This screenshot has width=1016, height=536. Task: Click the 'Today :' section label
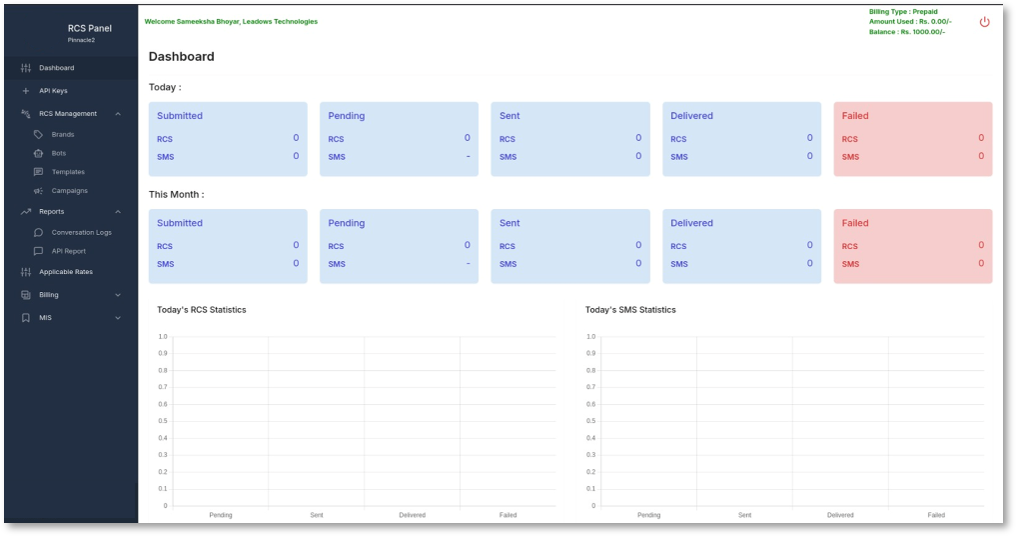(165, 87)
